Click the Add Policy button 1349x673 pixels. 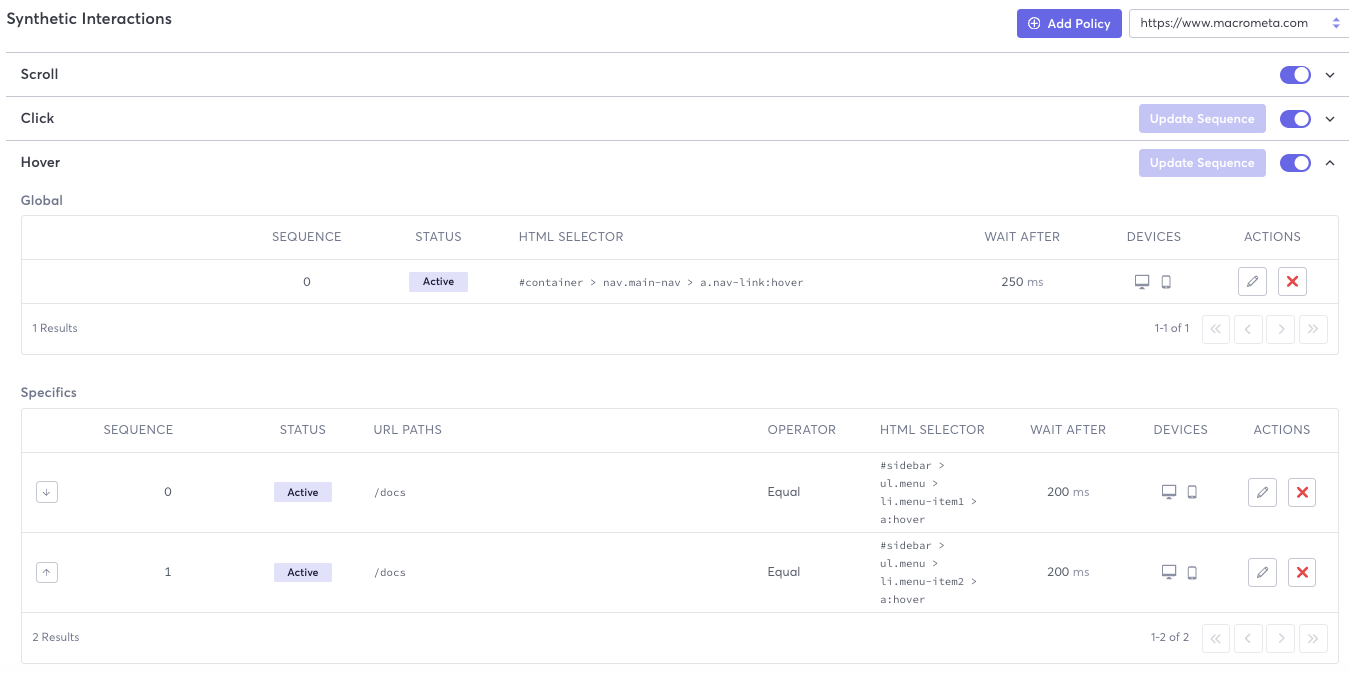(x=1069, y=23)
